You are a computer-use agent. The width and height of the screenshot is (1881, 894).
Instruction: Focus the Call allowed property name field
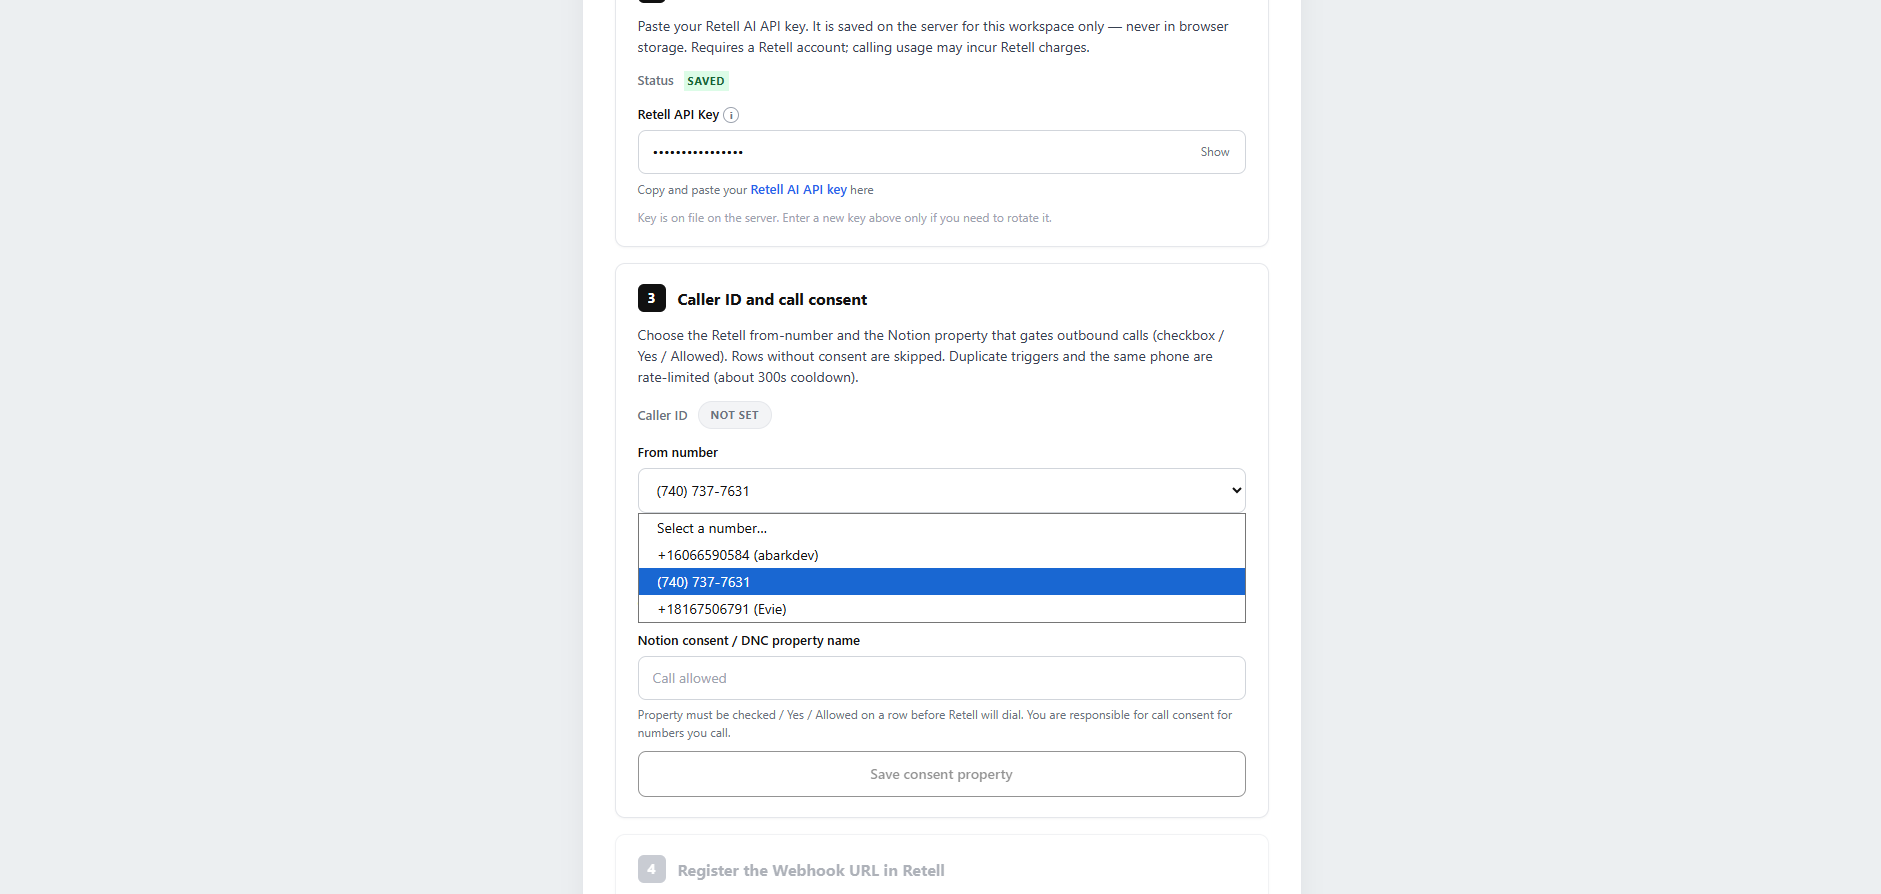[x=941, y=678]
